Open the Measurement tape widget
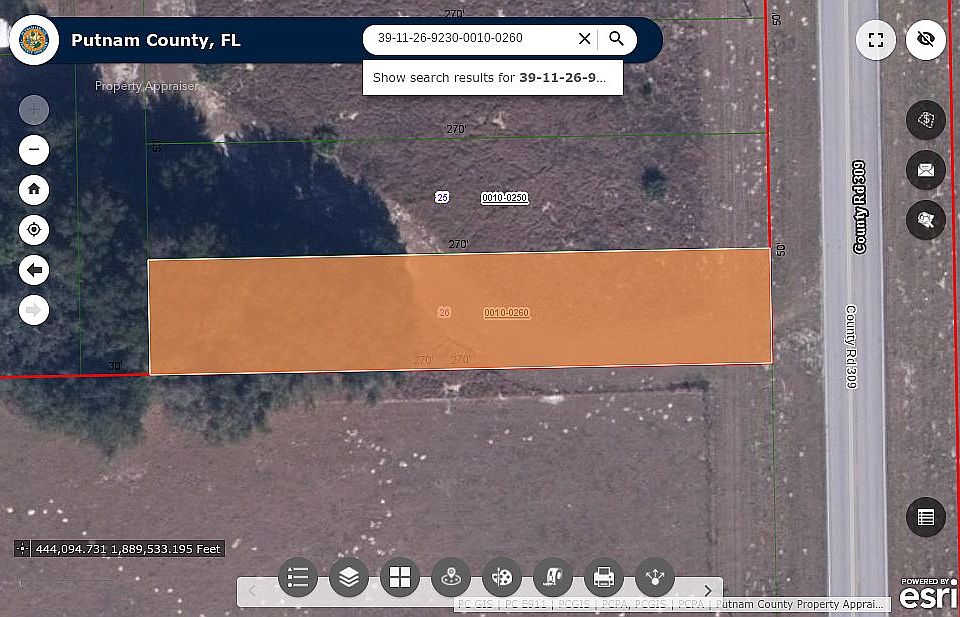The image size is (960, 617). [x=553, y=577]
